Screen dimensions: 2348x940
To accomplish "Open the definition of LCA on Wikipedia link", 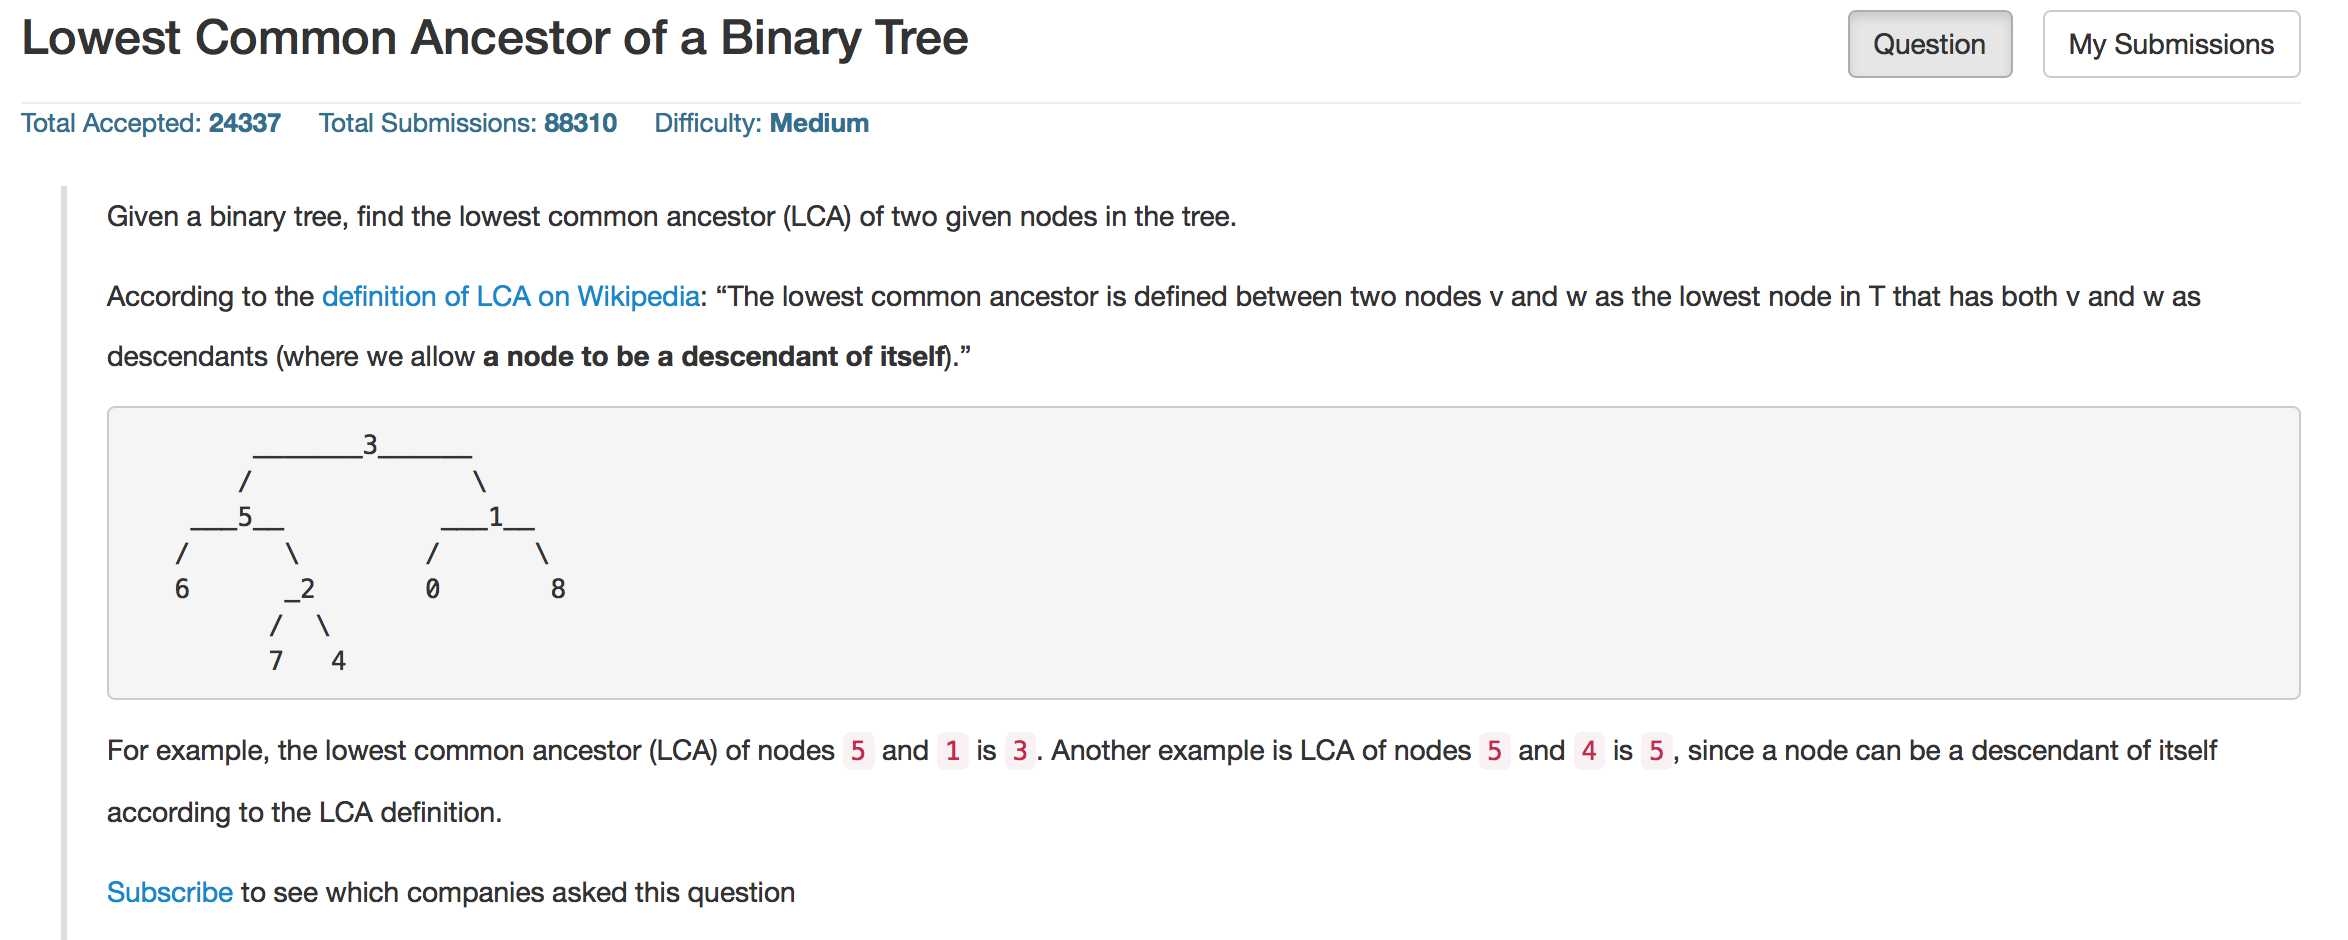I will click(510, 297).
